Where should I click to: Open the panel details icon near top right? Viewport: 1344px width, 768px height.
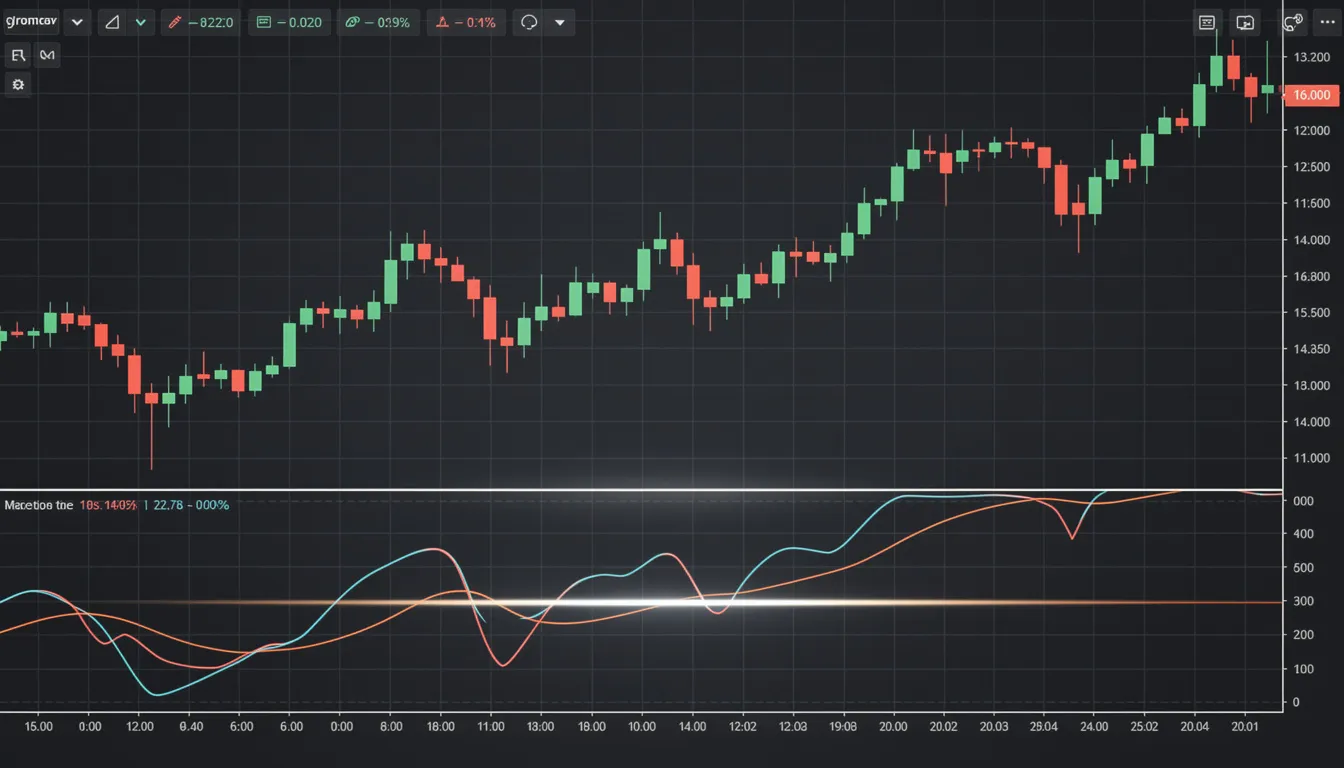(1206, 21)
